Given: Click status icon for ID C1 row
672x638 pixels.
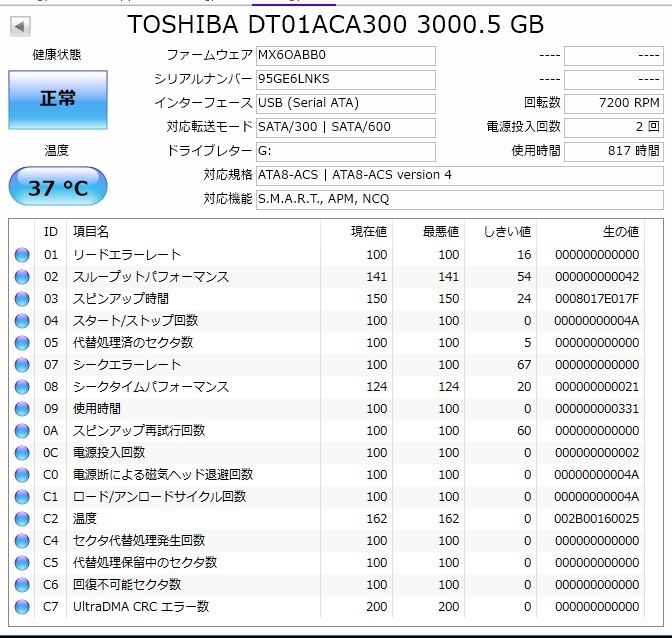Looking at the screenshot, I should tap(22, 497).
